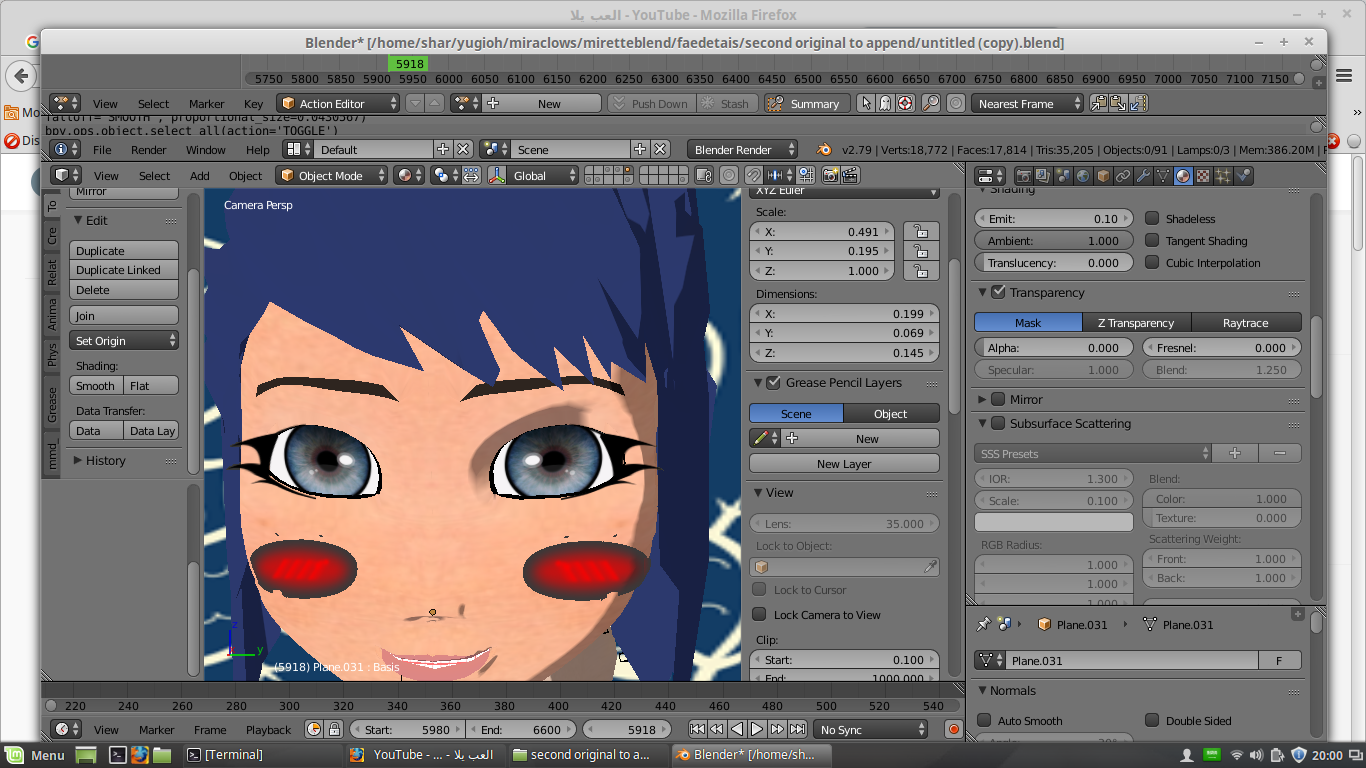
Task: Enable Lock Camera to View checkbox
Action: (x=759, y=615)
